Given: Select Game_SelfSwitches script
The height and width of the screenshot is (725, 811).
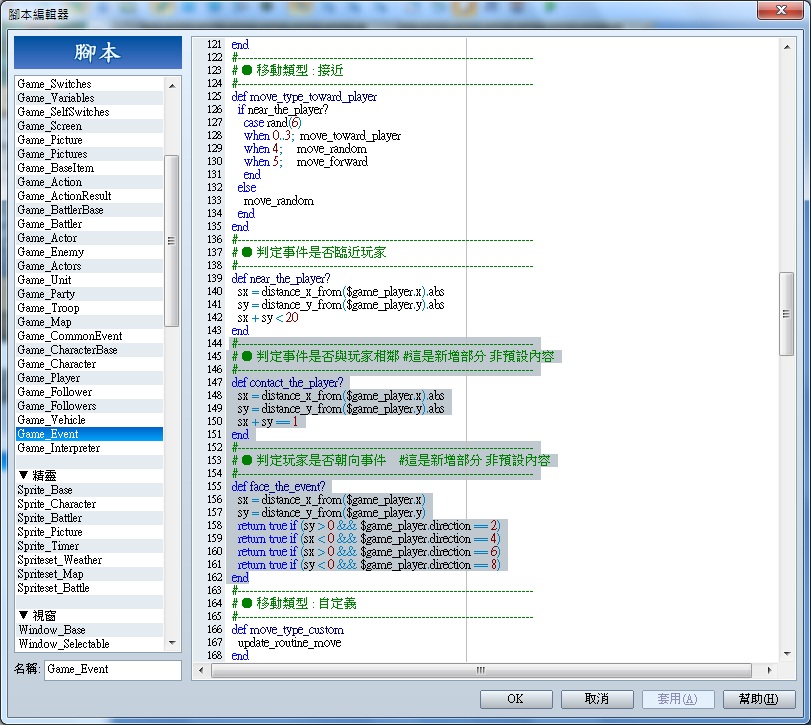Looking at the screenshot, I should click(x=89, y=112).
